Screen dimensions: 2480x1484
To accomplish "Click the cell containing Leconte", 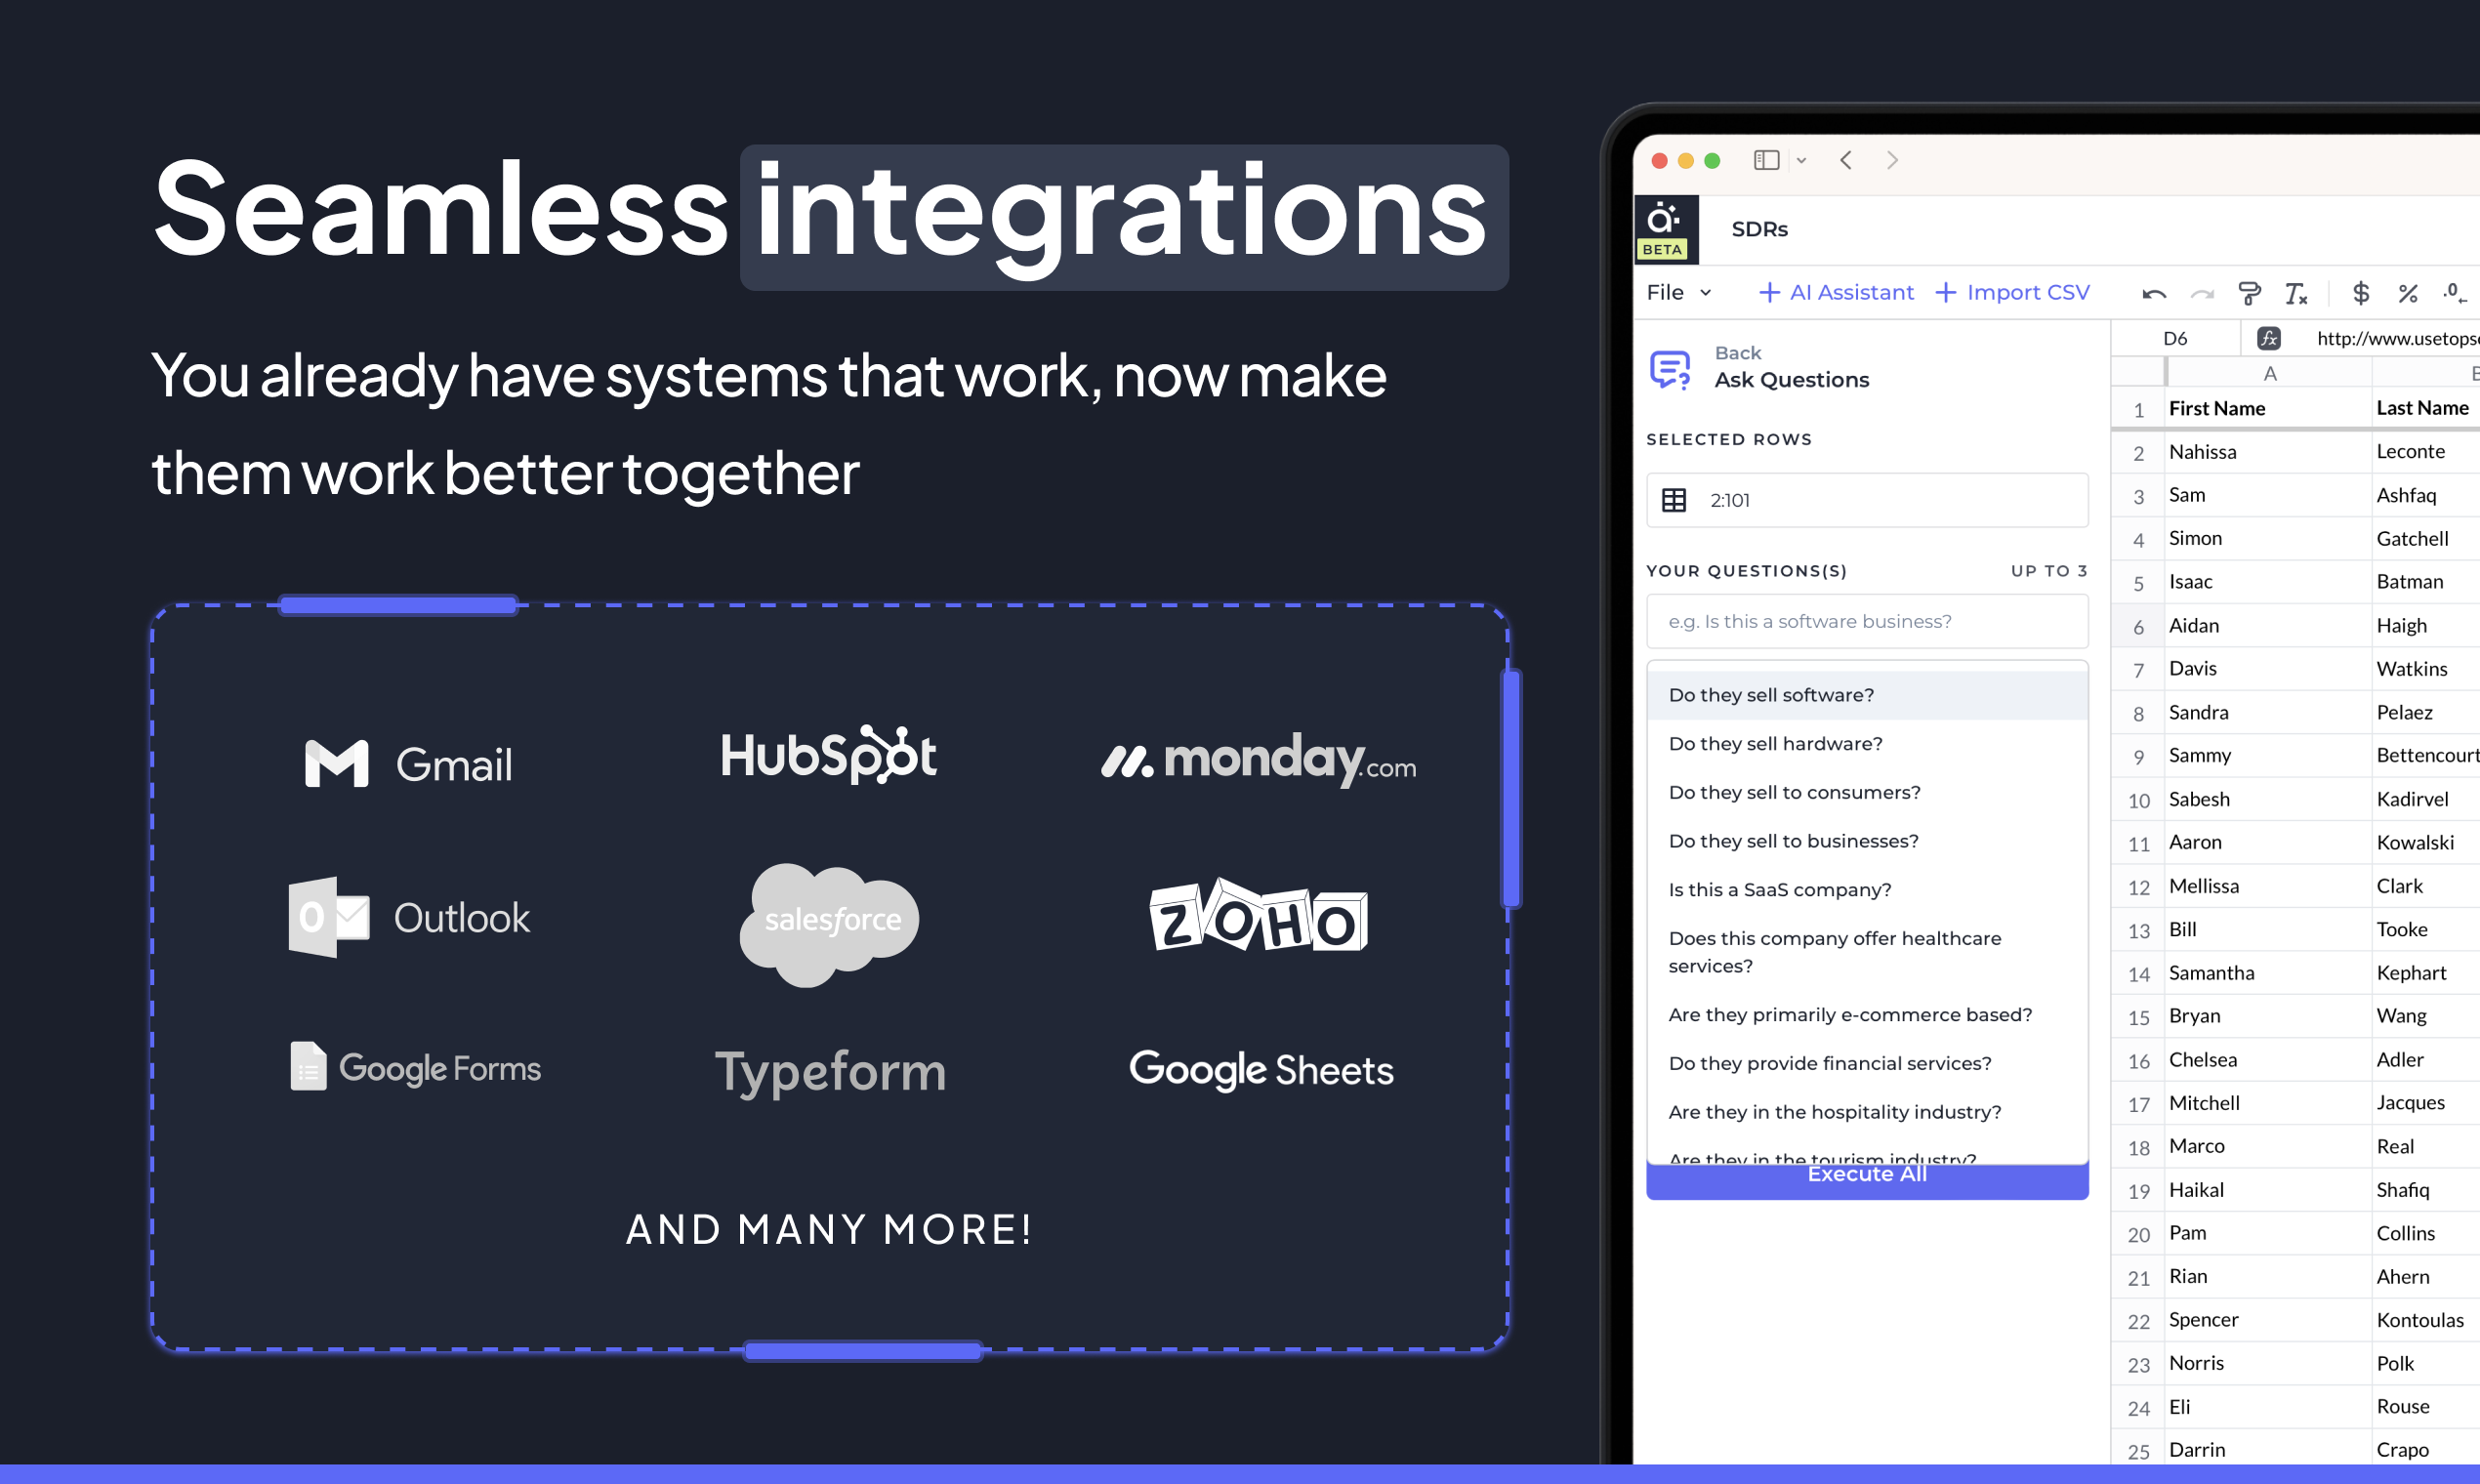I will coord(2426,452).
